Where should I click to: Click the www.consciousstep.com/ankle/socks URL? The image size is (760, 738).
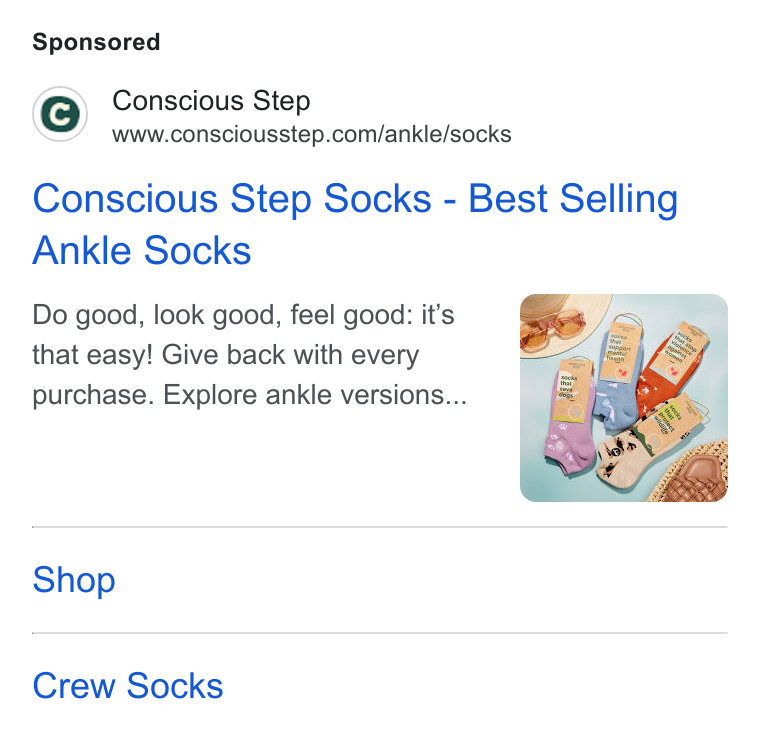click(312, 134)
